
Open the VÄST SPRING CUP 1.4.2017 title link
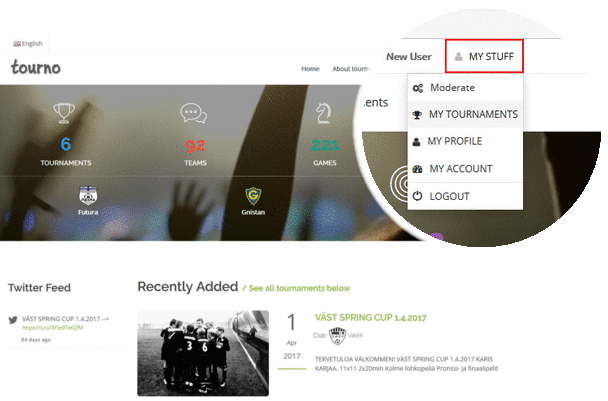tap(373, 320)
